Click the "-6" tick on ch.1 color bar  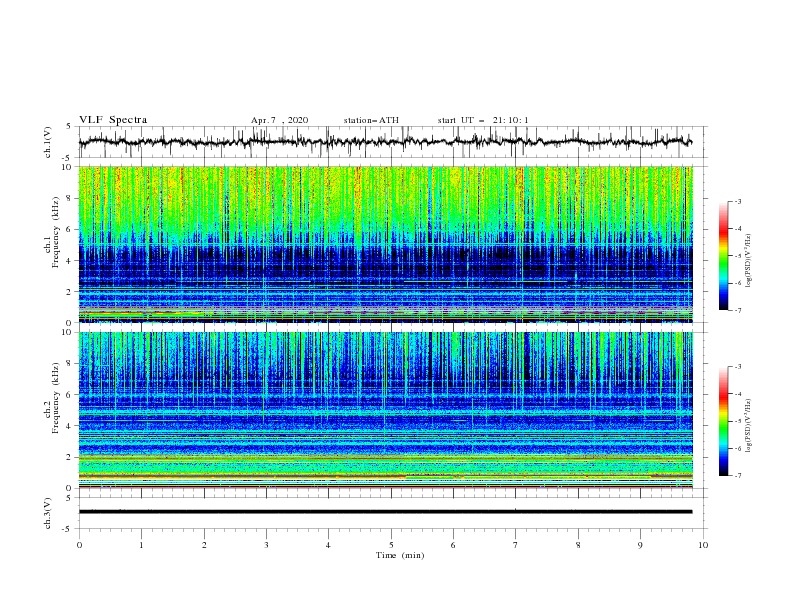coord(737,283)
